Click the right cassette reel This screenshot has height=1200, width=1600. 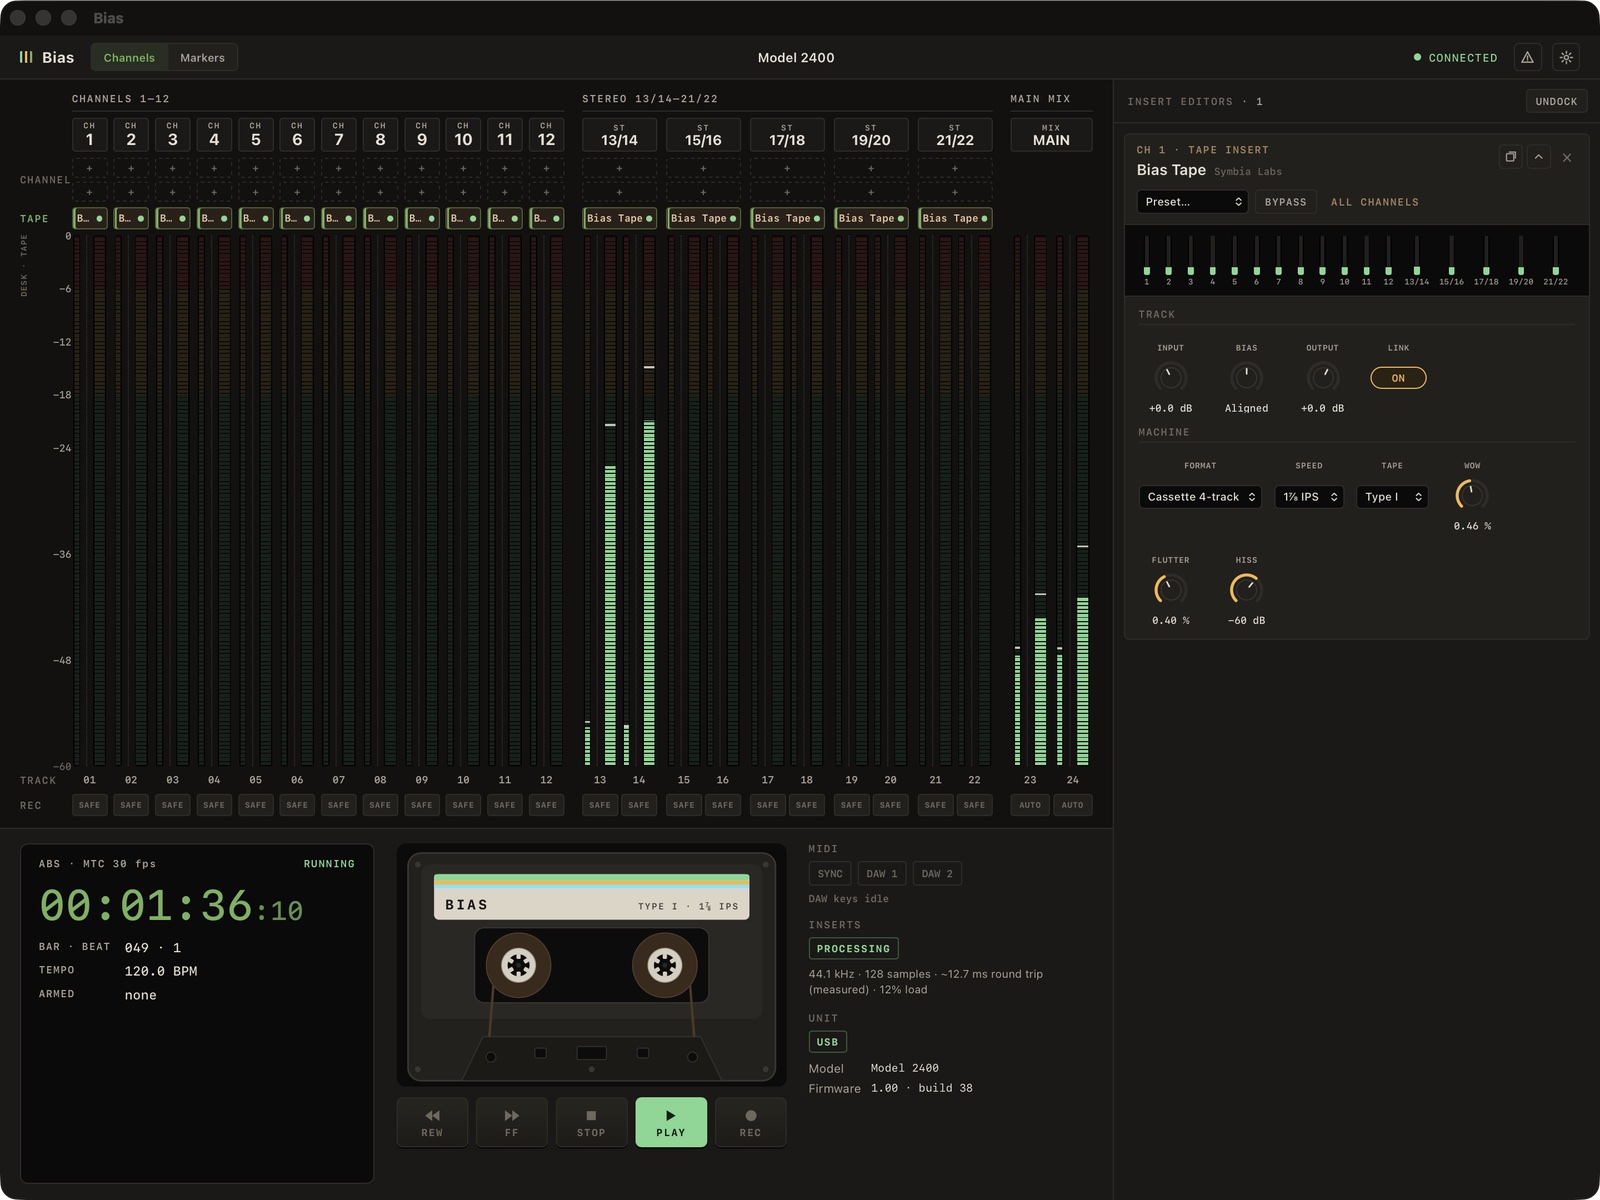[x=665, y=965]
